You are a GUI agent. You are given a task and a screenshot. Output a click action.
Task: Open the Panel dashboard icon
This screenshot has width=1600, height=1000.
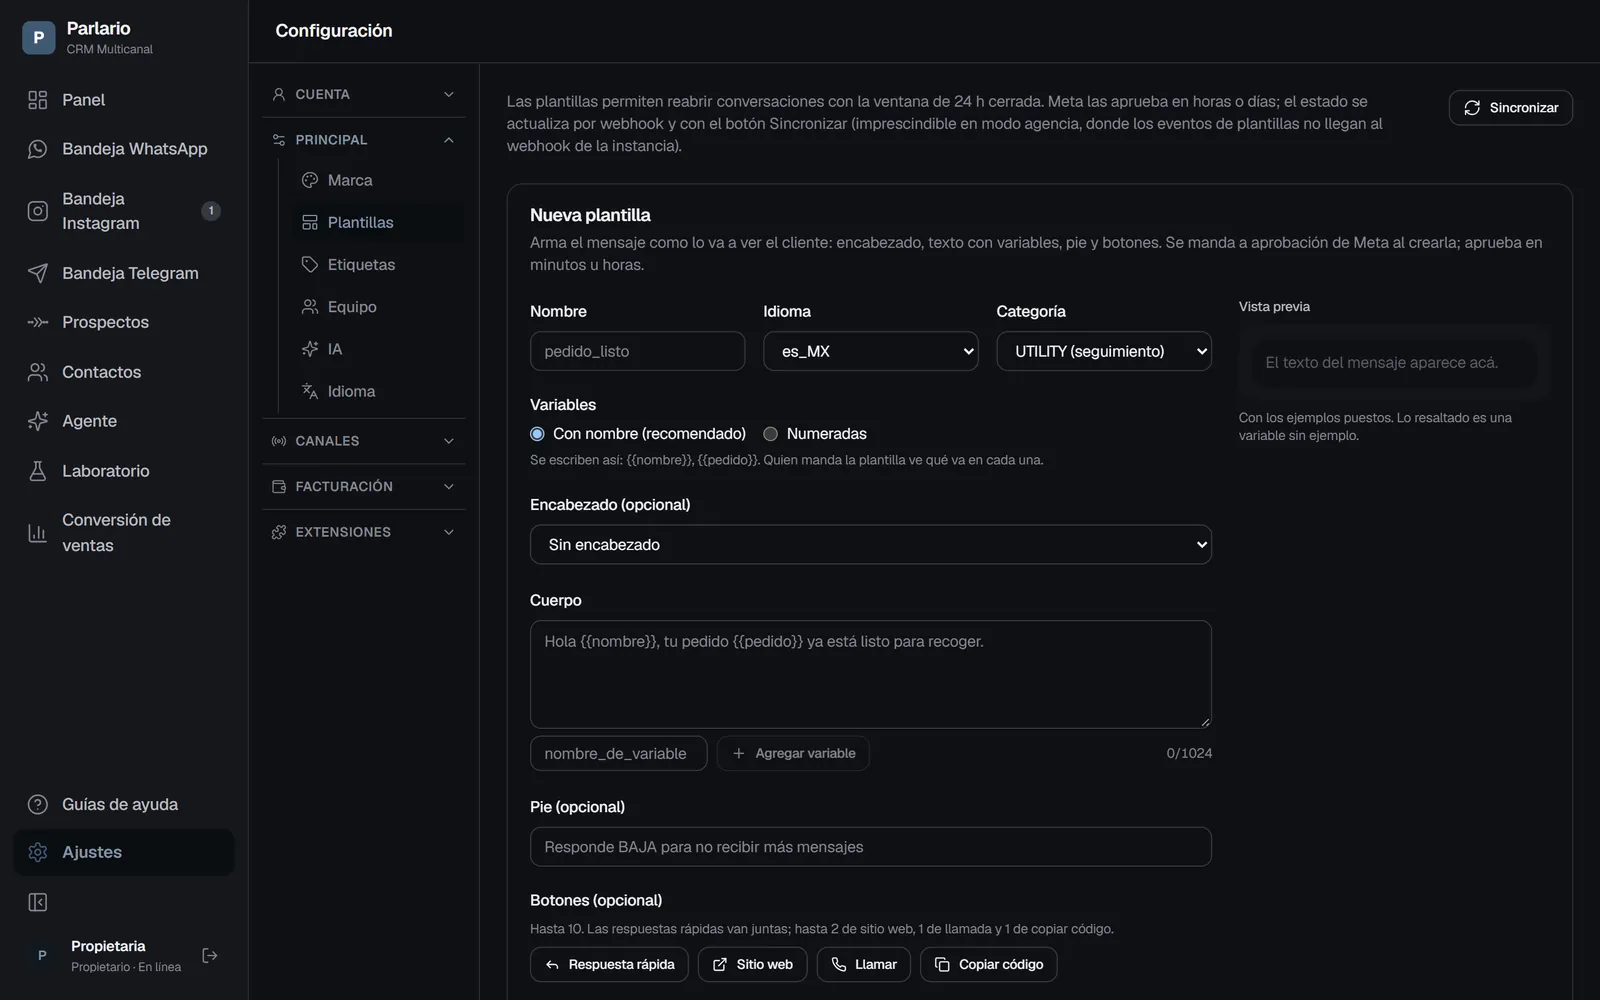click(x=38, y=100)
